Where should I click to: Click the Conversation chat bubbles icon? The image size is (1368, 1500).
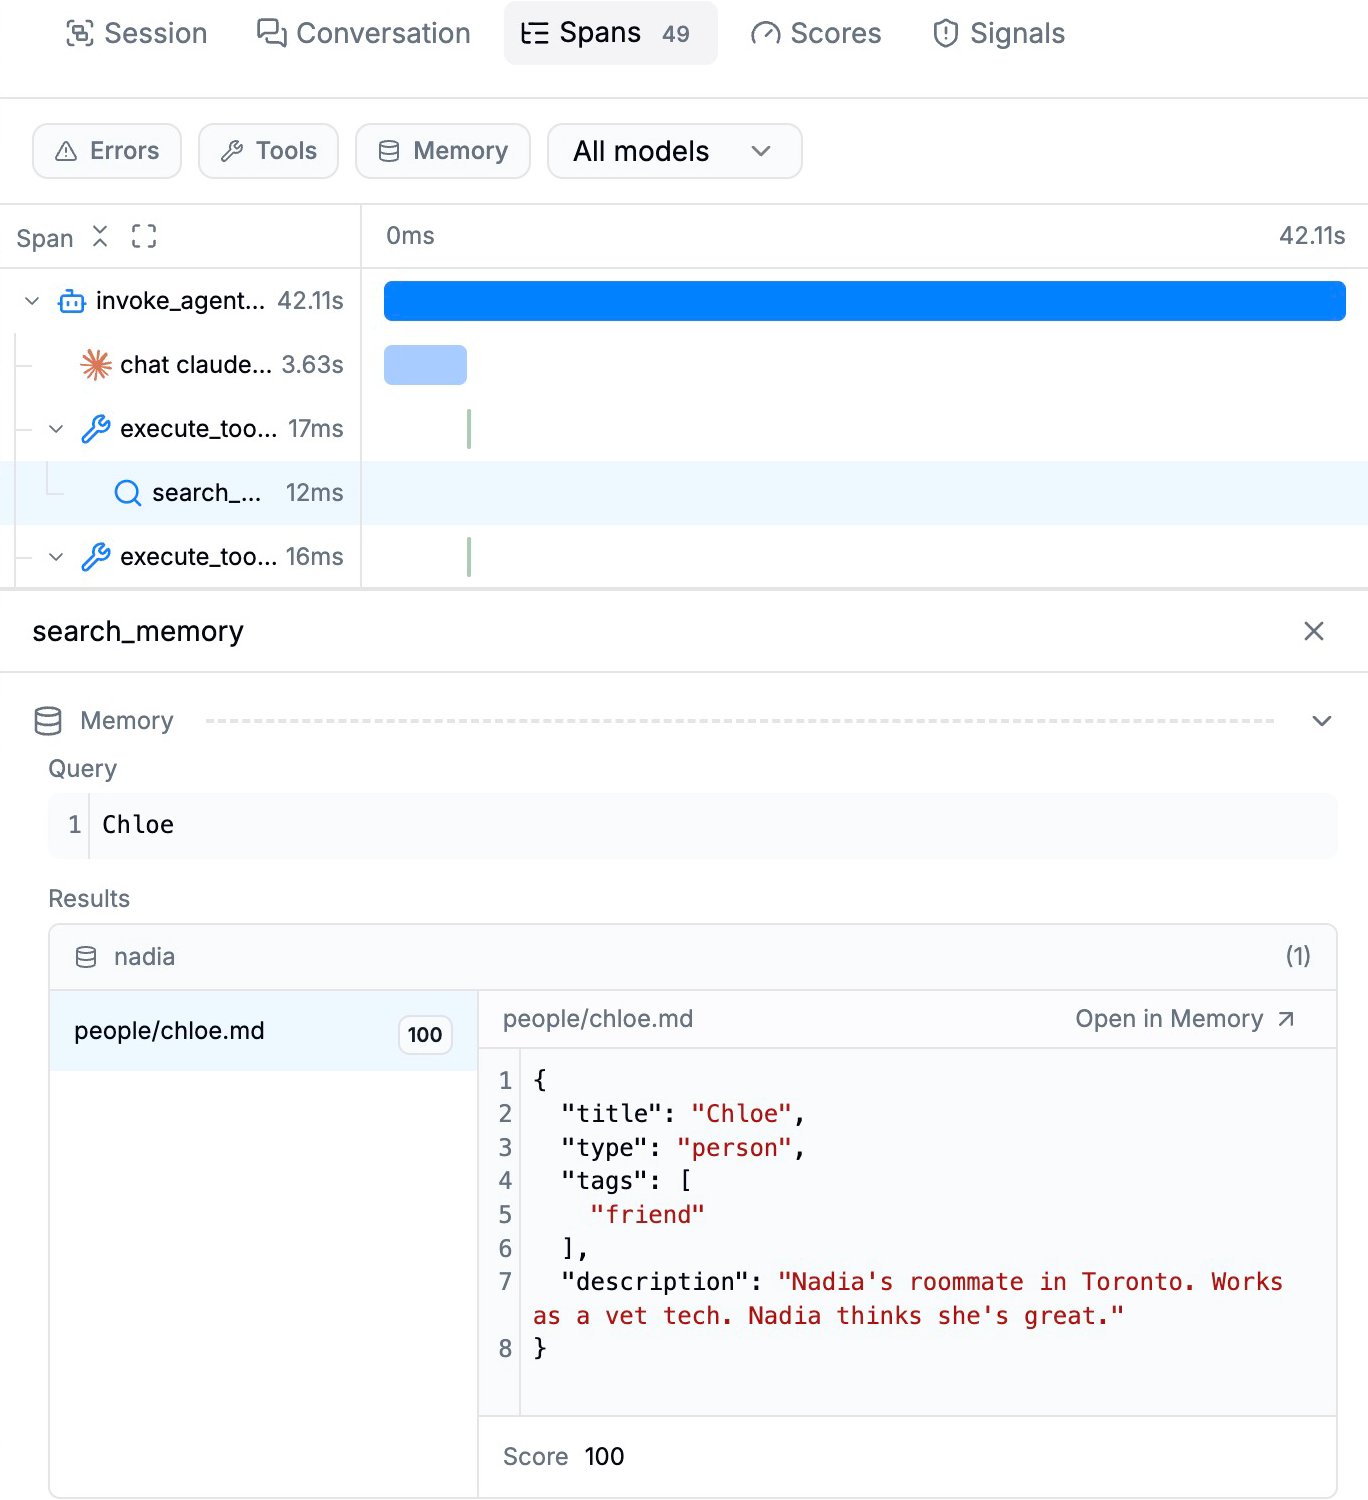(271, 33)
